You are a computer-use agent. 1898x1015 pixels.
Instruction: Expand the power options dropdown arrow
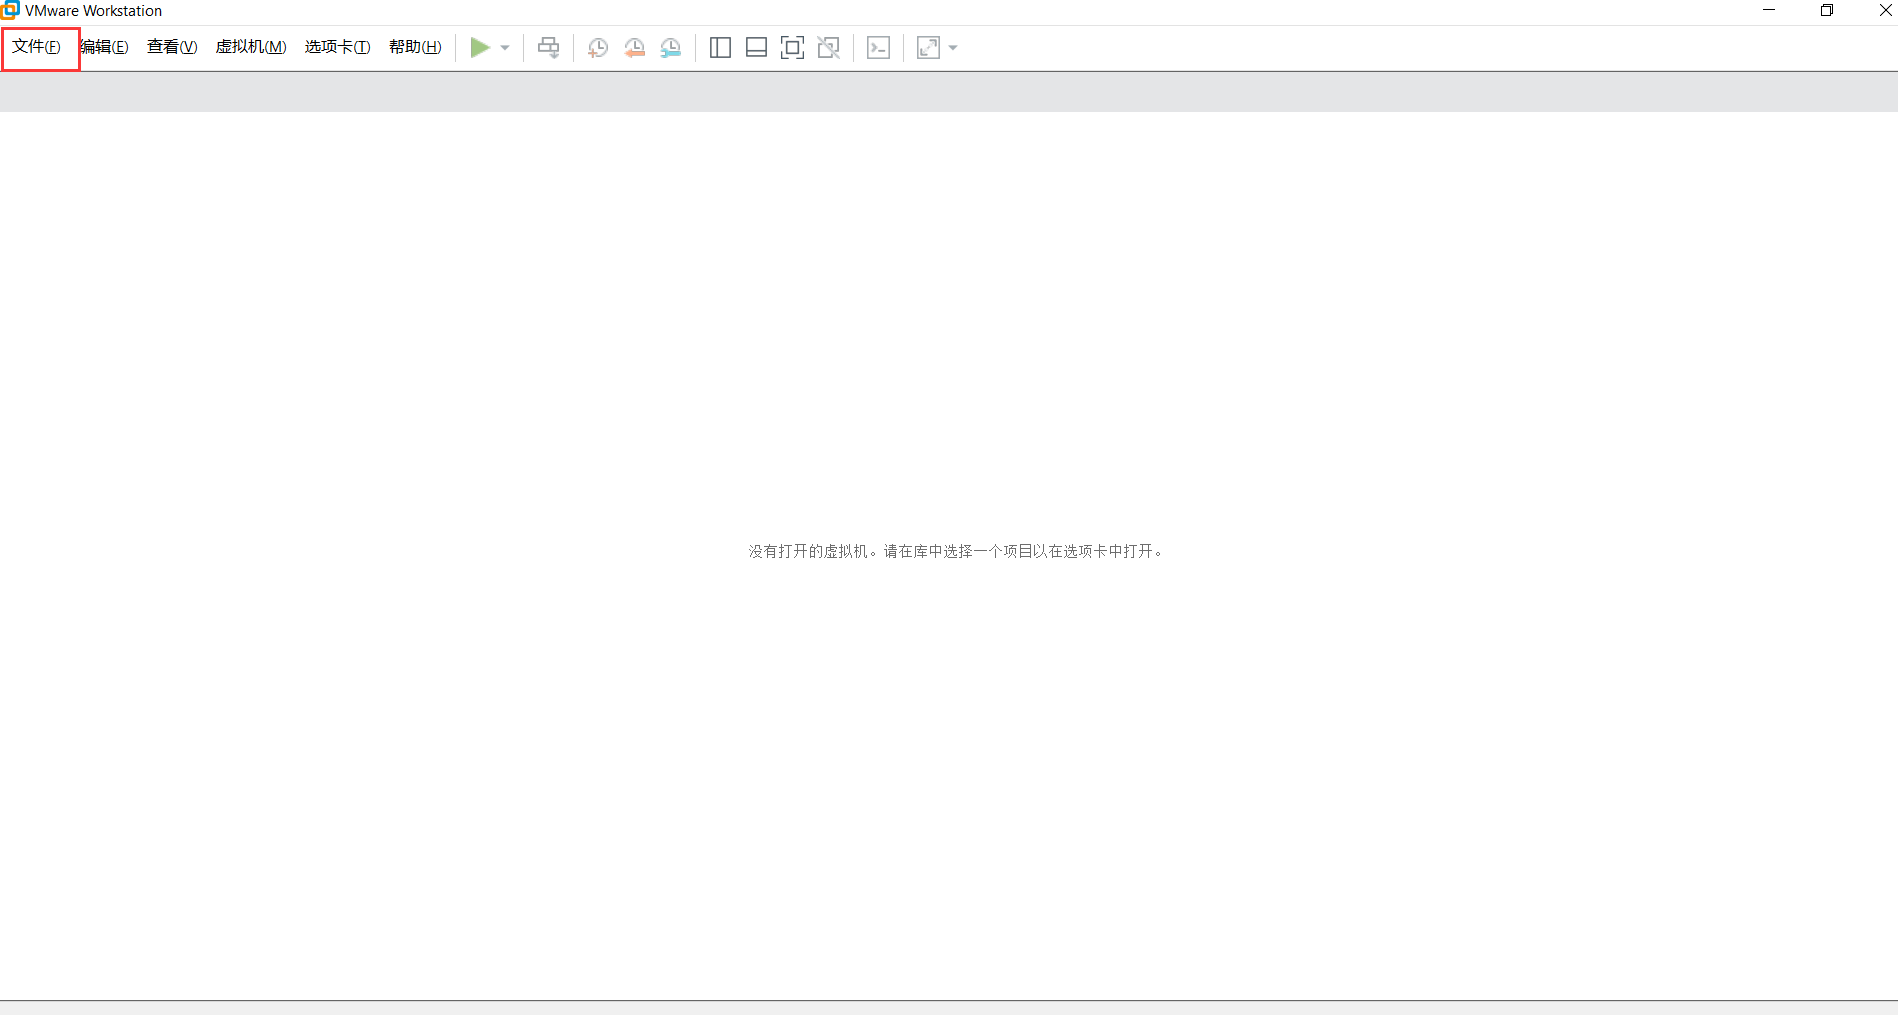[505, 48]
